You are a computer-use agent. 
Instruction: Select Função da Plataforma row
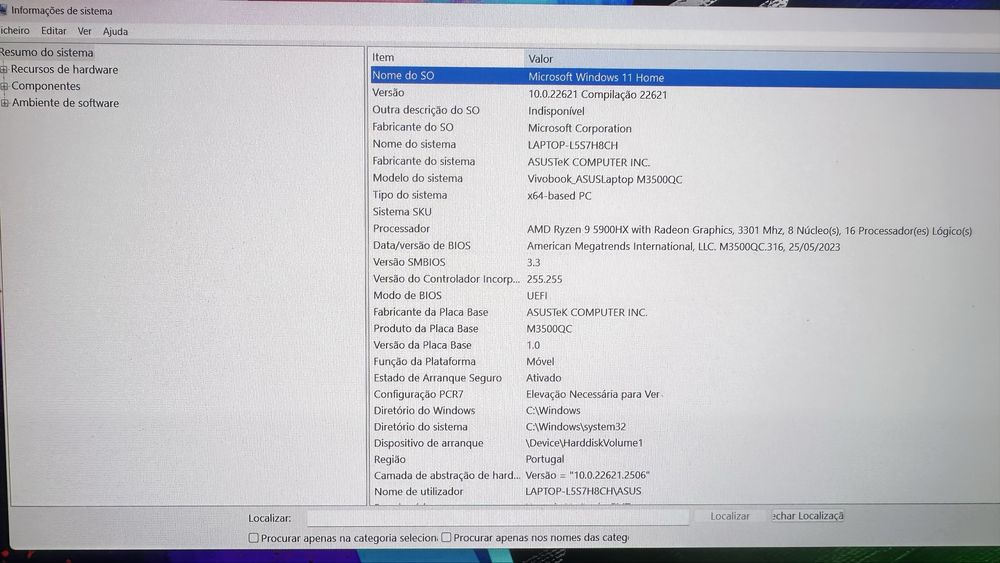(x=685, y=362)
